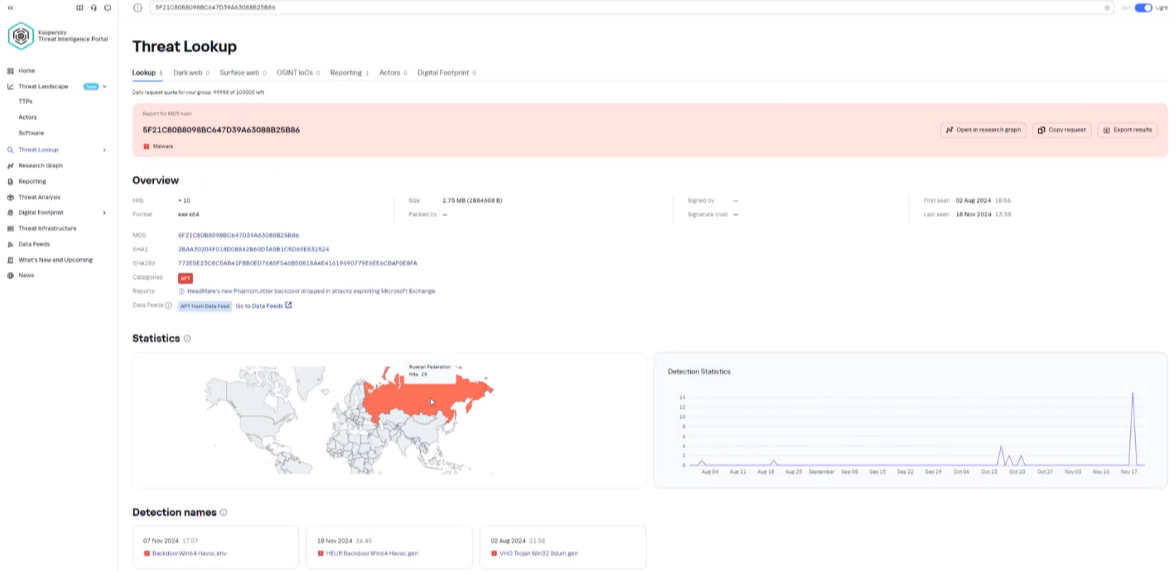This screenshot has height=571, width=1176.
Task: Click red icon before Backdoor.Win64.Havoc.ehv
Action: pyautogui.click(x=146, y=553)
